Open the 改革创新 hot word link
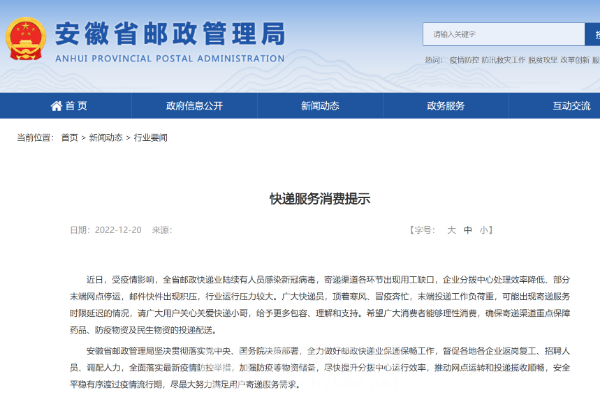Image resolution: width=600 pixels, height=397 pixels. coord(575,60)
